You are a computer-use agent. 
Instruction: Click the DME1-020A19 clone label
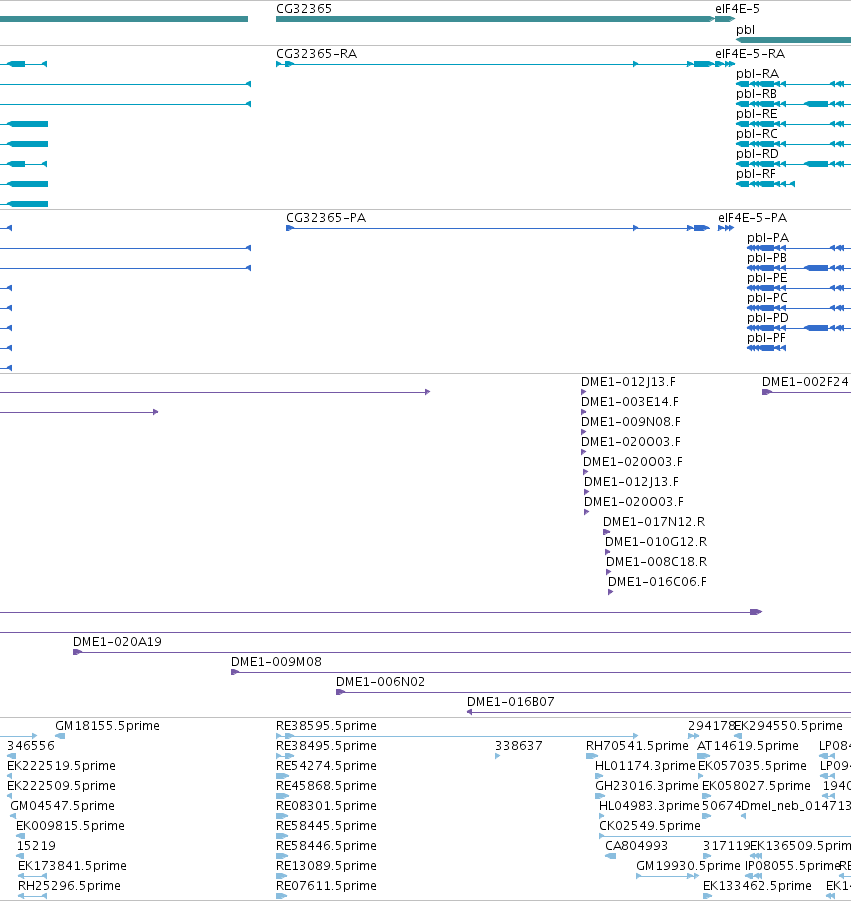click(117, 642)
